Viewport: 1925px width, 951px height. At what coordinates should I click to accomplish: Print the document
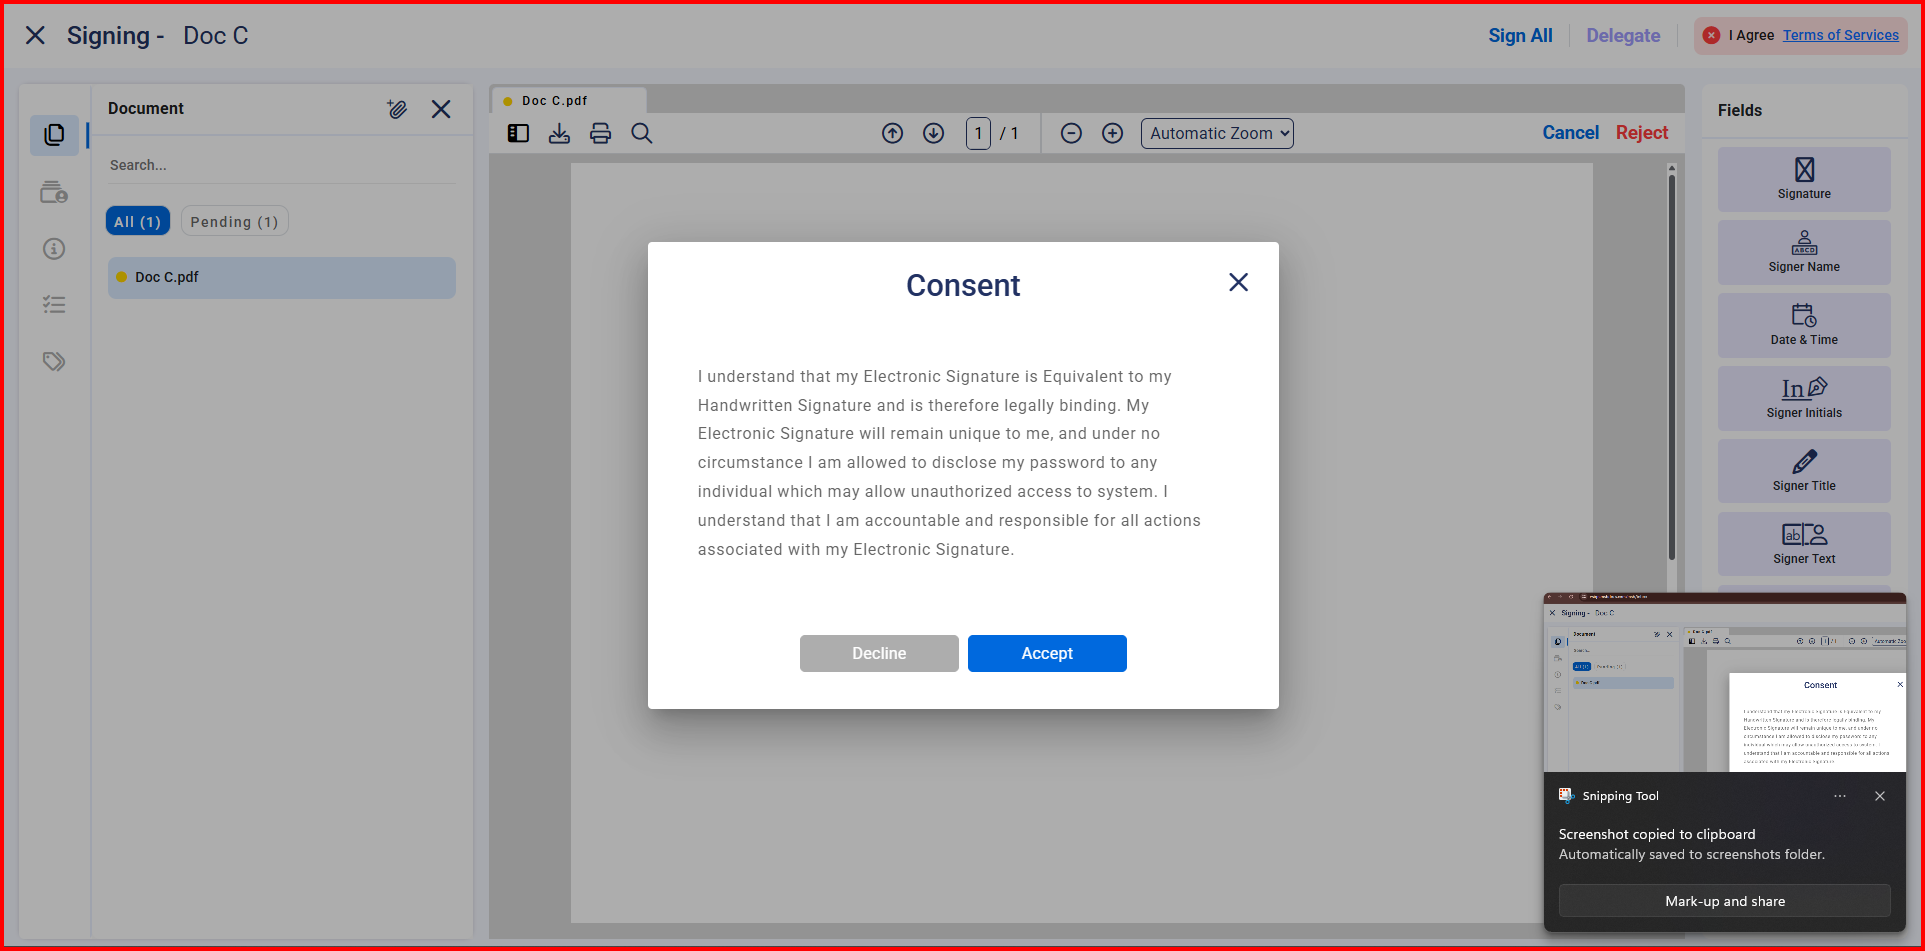(600, 133)
